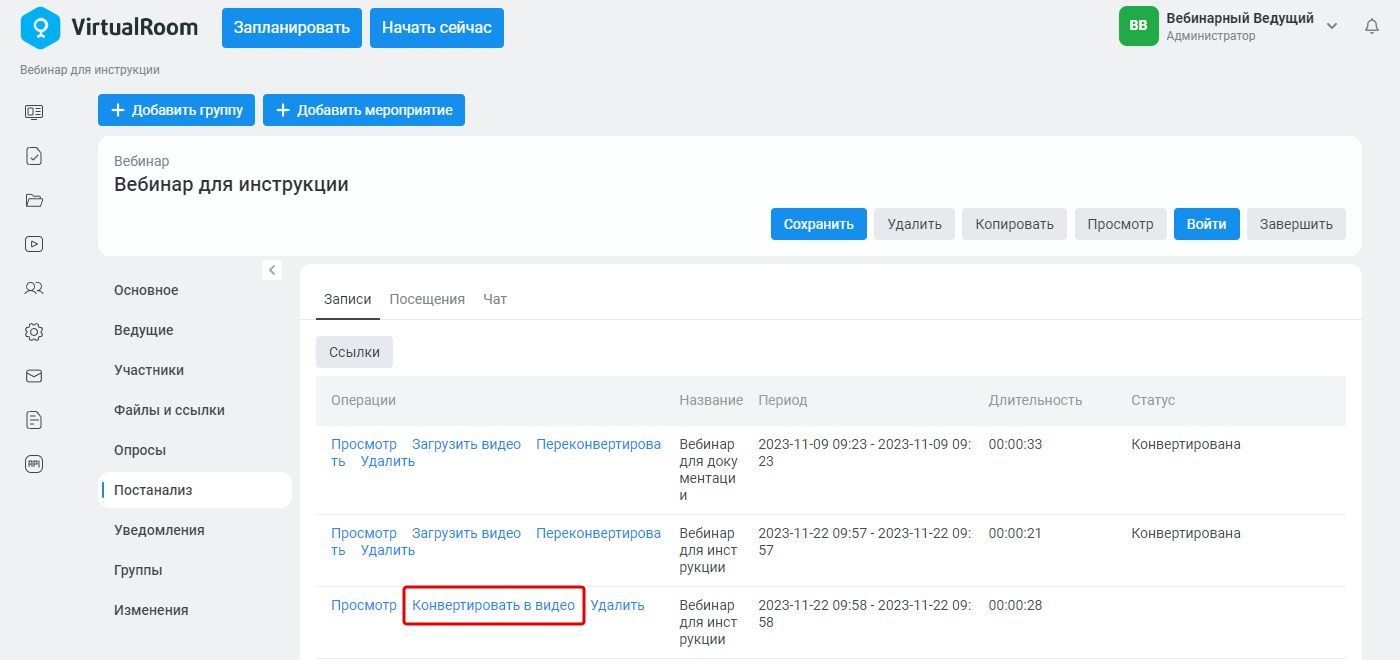Viewport: 1400px width, 660px height.
Task: Click the green BB user avatar
Action: coord(1138,26)
